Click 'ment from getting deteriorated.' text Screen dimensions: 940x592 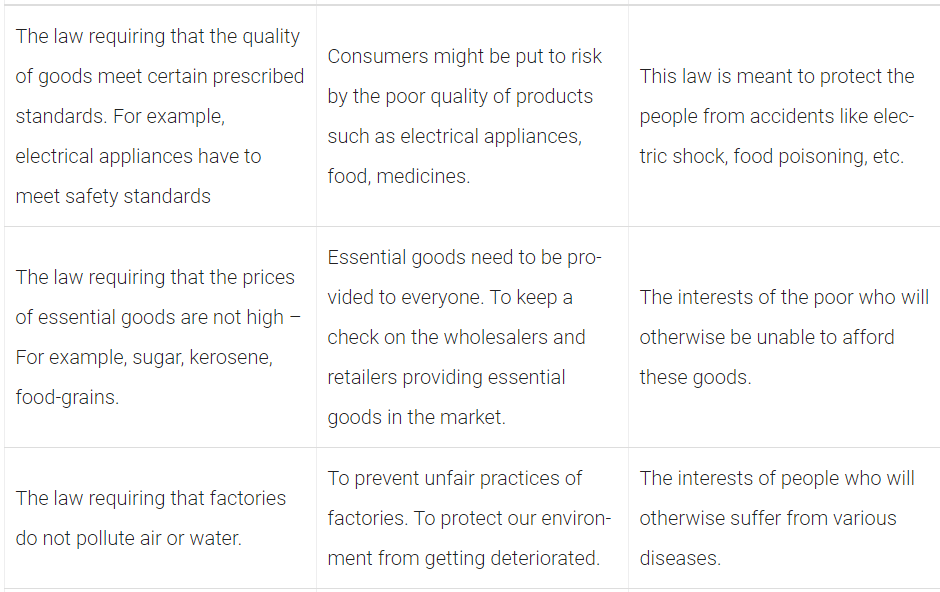pos(463,558)
